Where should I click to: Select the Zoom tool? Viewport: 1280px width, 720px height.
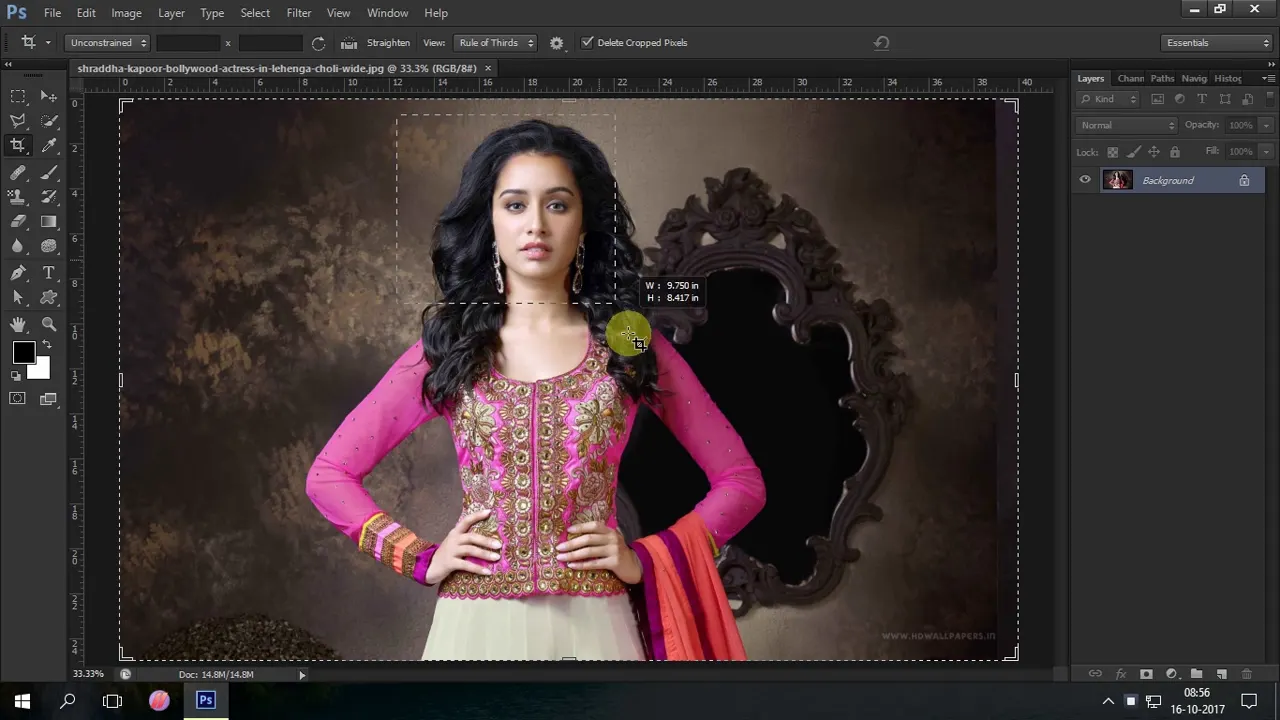click(49, 324)
